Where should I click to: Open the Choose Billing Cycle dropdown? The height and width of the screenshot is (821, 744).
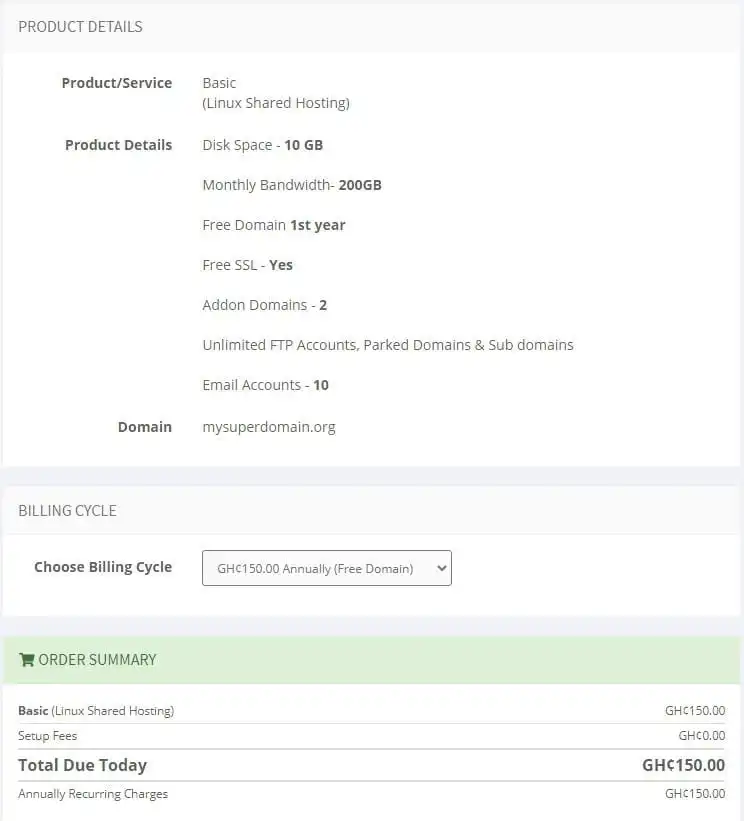point(326,567)
